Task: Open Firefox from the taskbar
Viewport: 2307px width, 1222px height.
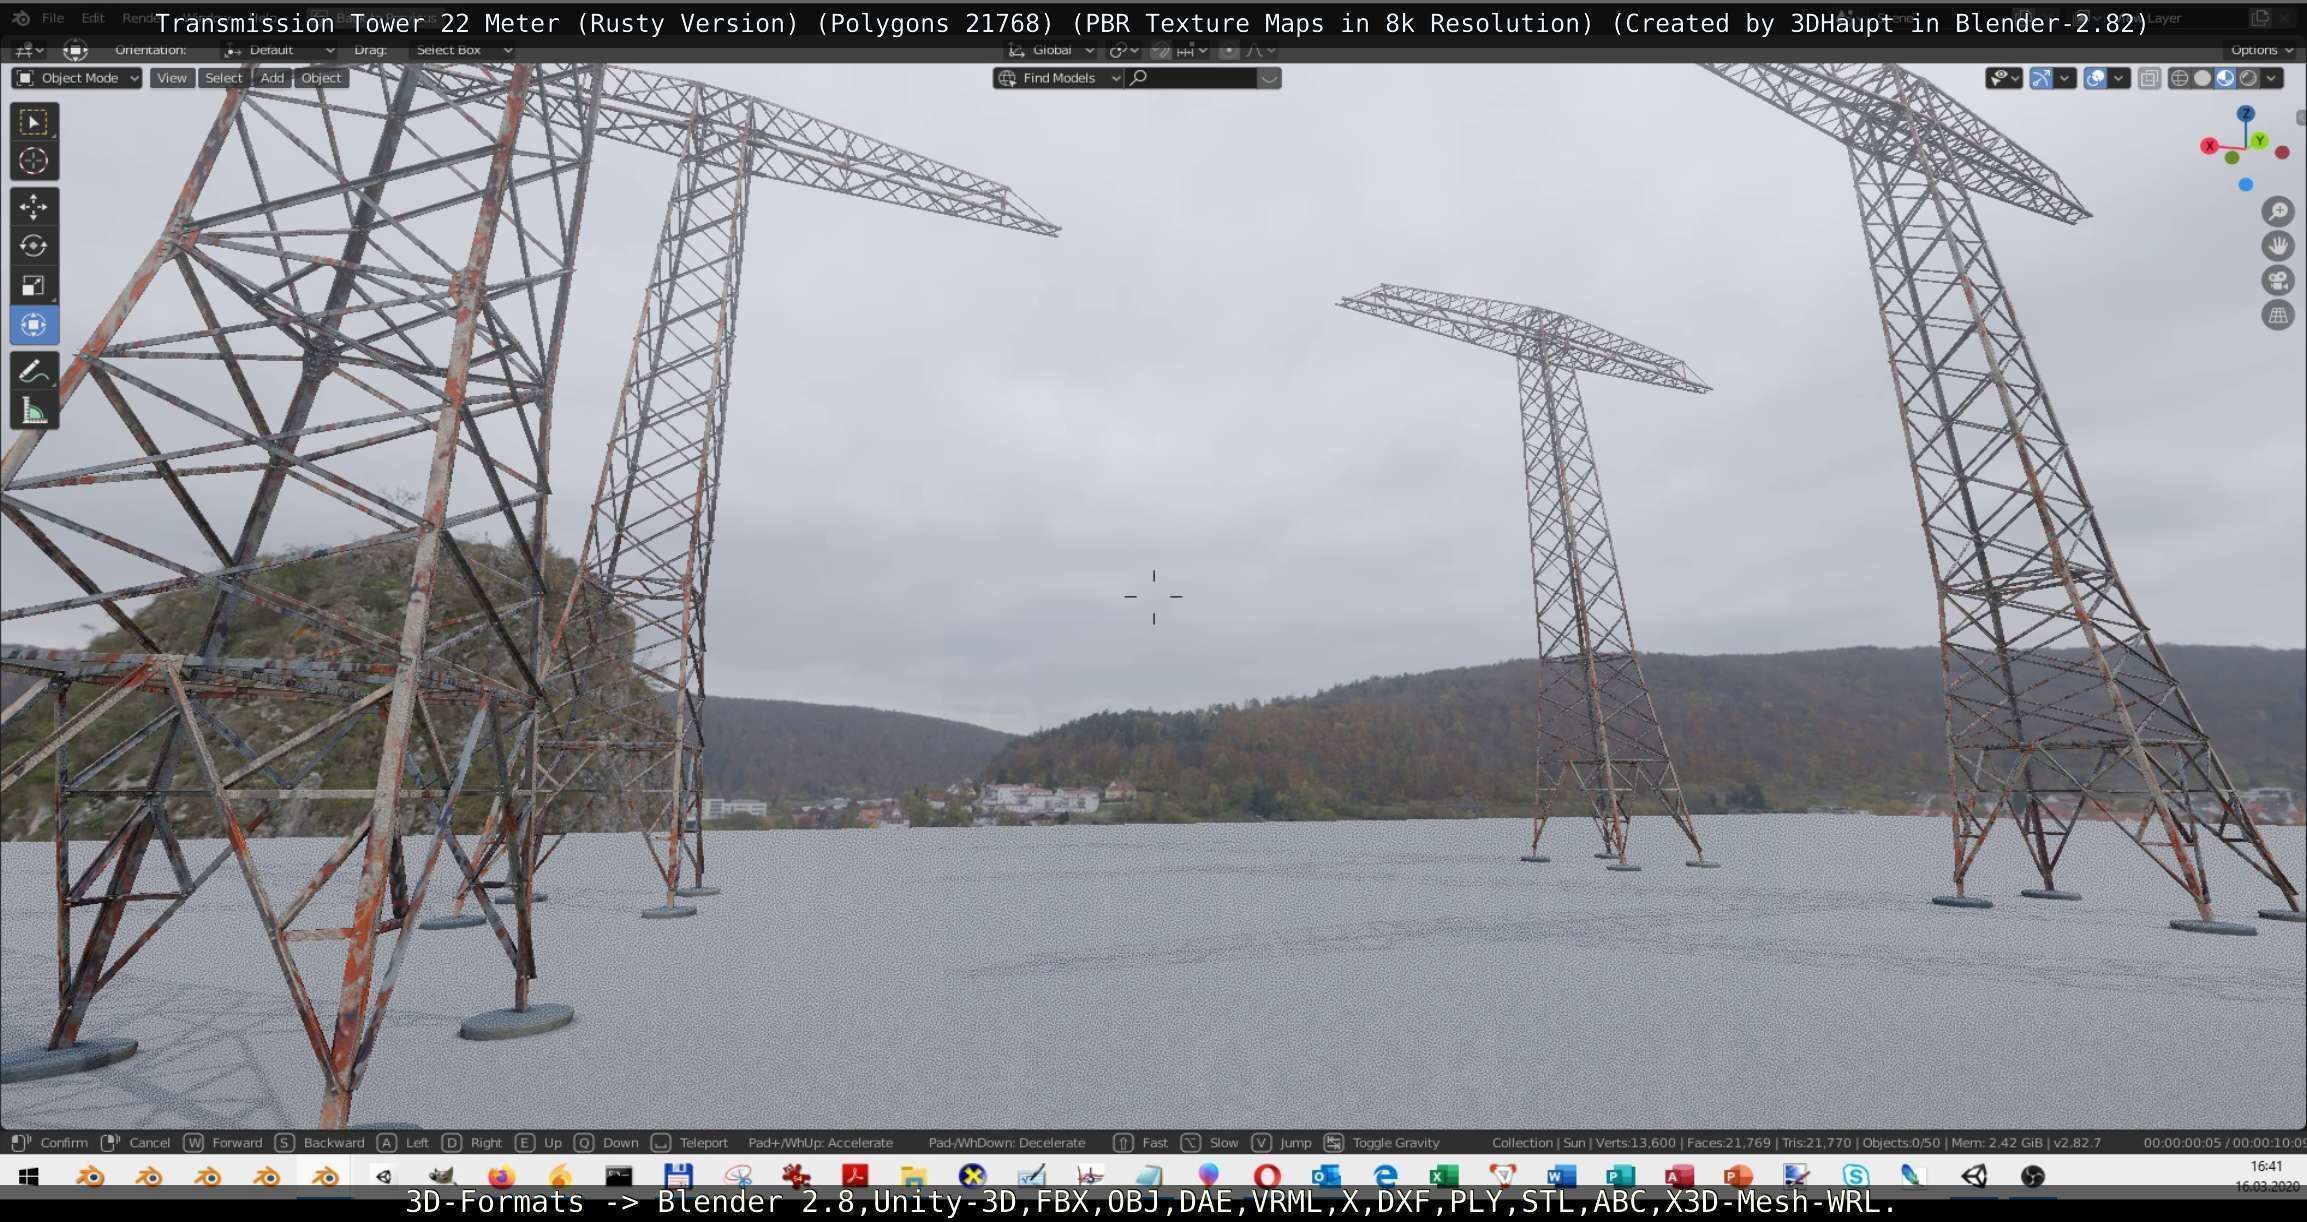Action: coord(502,1176)
